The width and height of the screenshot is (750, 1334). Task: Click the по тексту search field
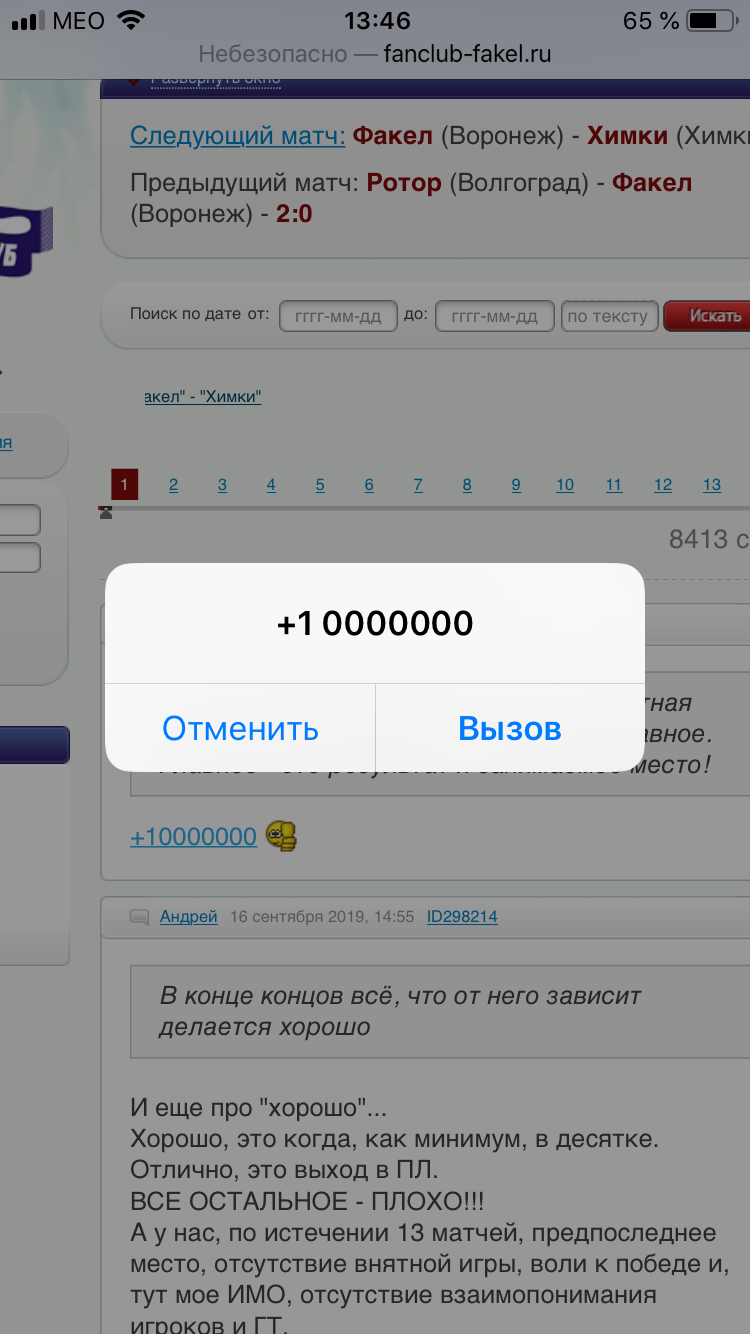point(609,316)
